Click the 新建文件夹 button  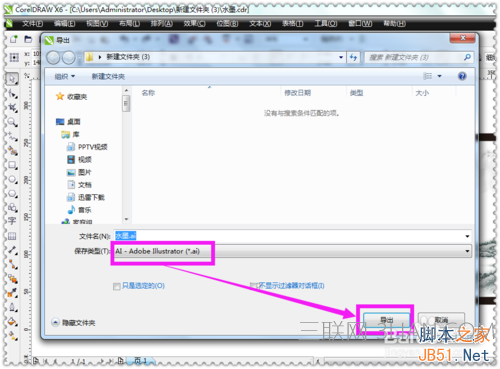[108, 77]
